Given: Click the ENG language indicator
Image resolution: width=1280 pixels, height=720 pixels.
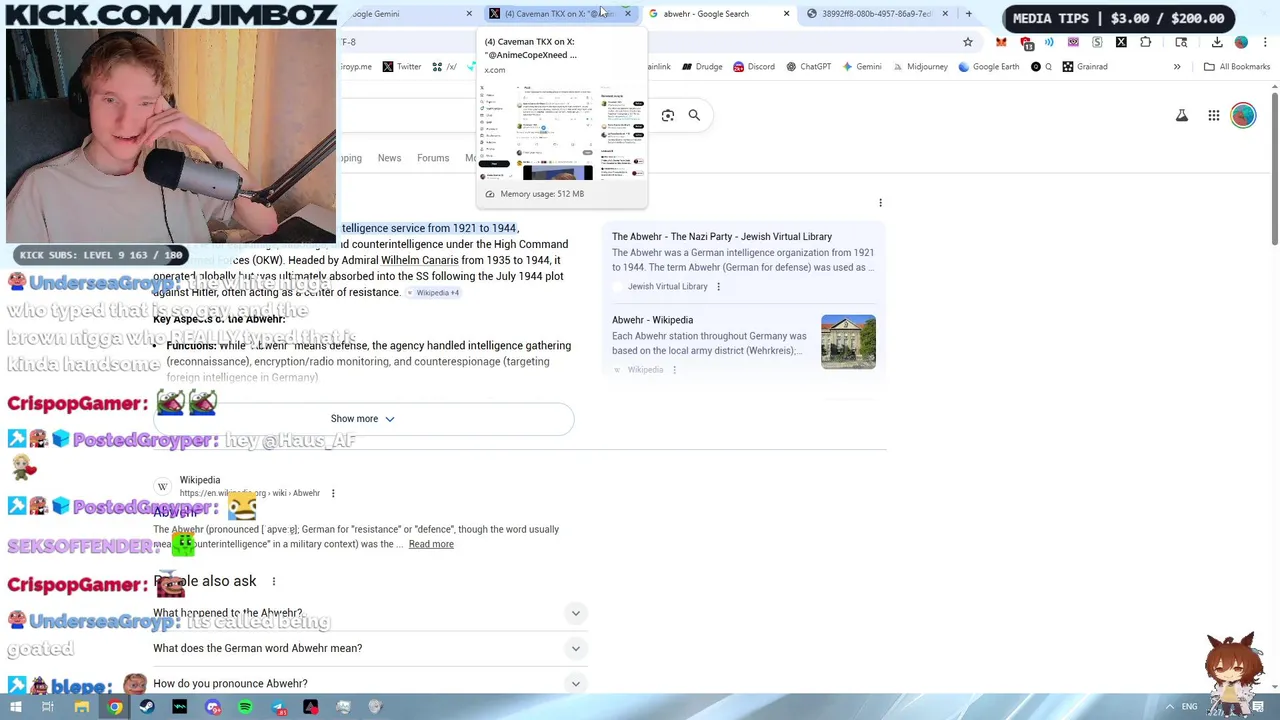Looking at the screenshot, I should 1189,707.
